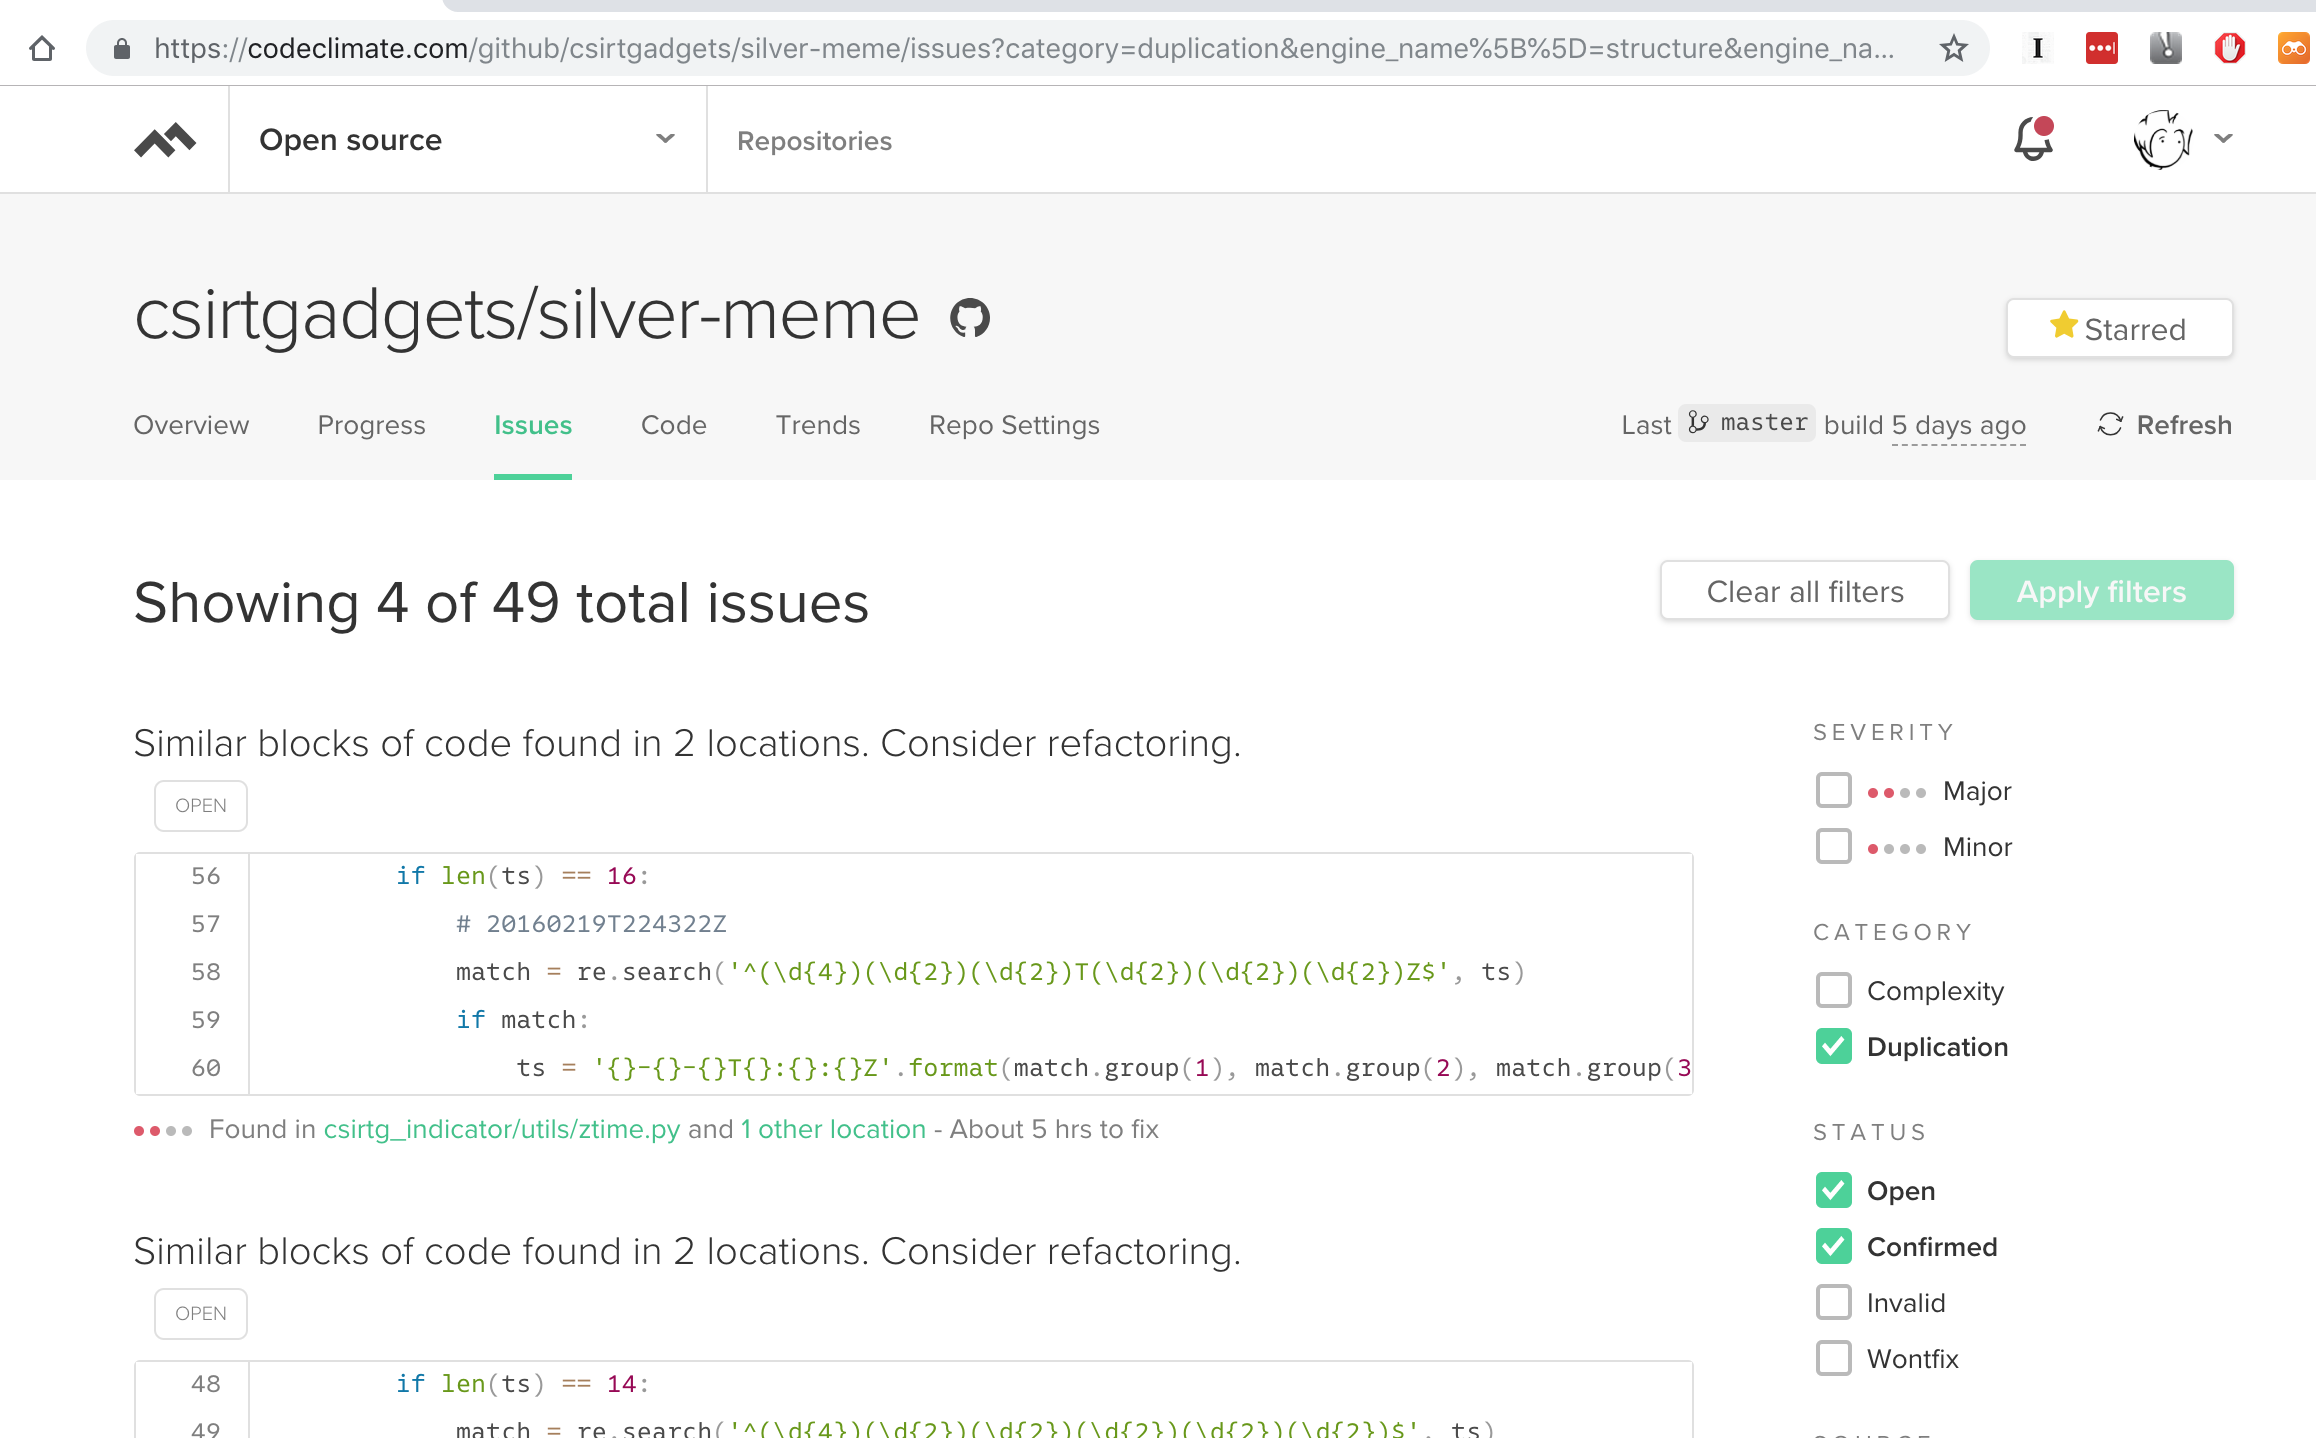The image size is (2316, 1438).
Task: Click the browser home icon
Action: [42, 48]
